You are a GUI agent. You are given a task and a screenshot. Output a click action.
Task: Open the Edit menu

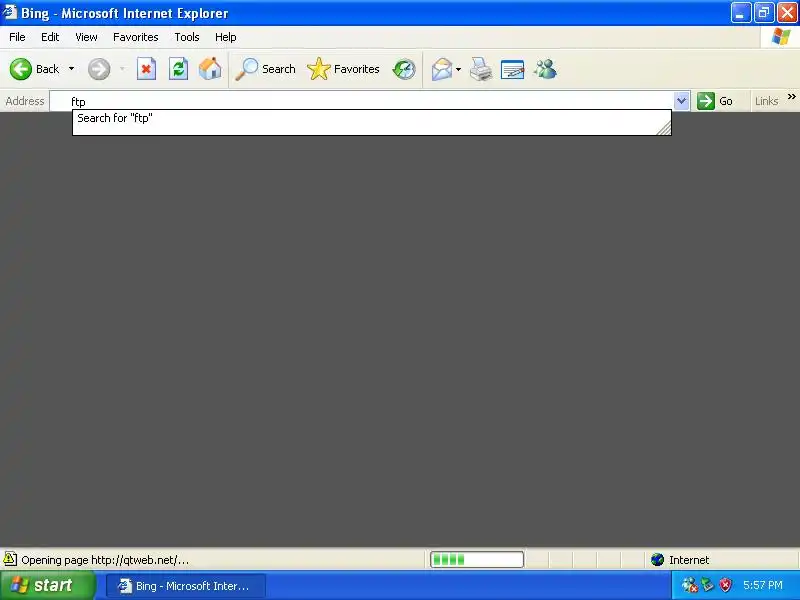pyautogui.click(x=50, y=37)
